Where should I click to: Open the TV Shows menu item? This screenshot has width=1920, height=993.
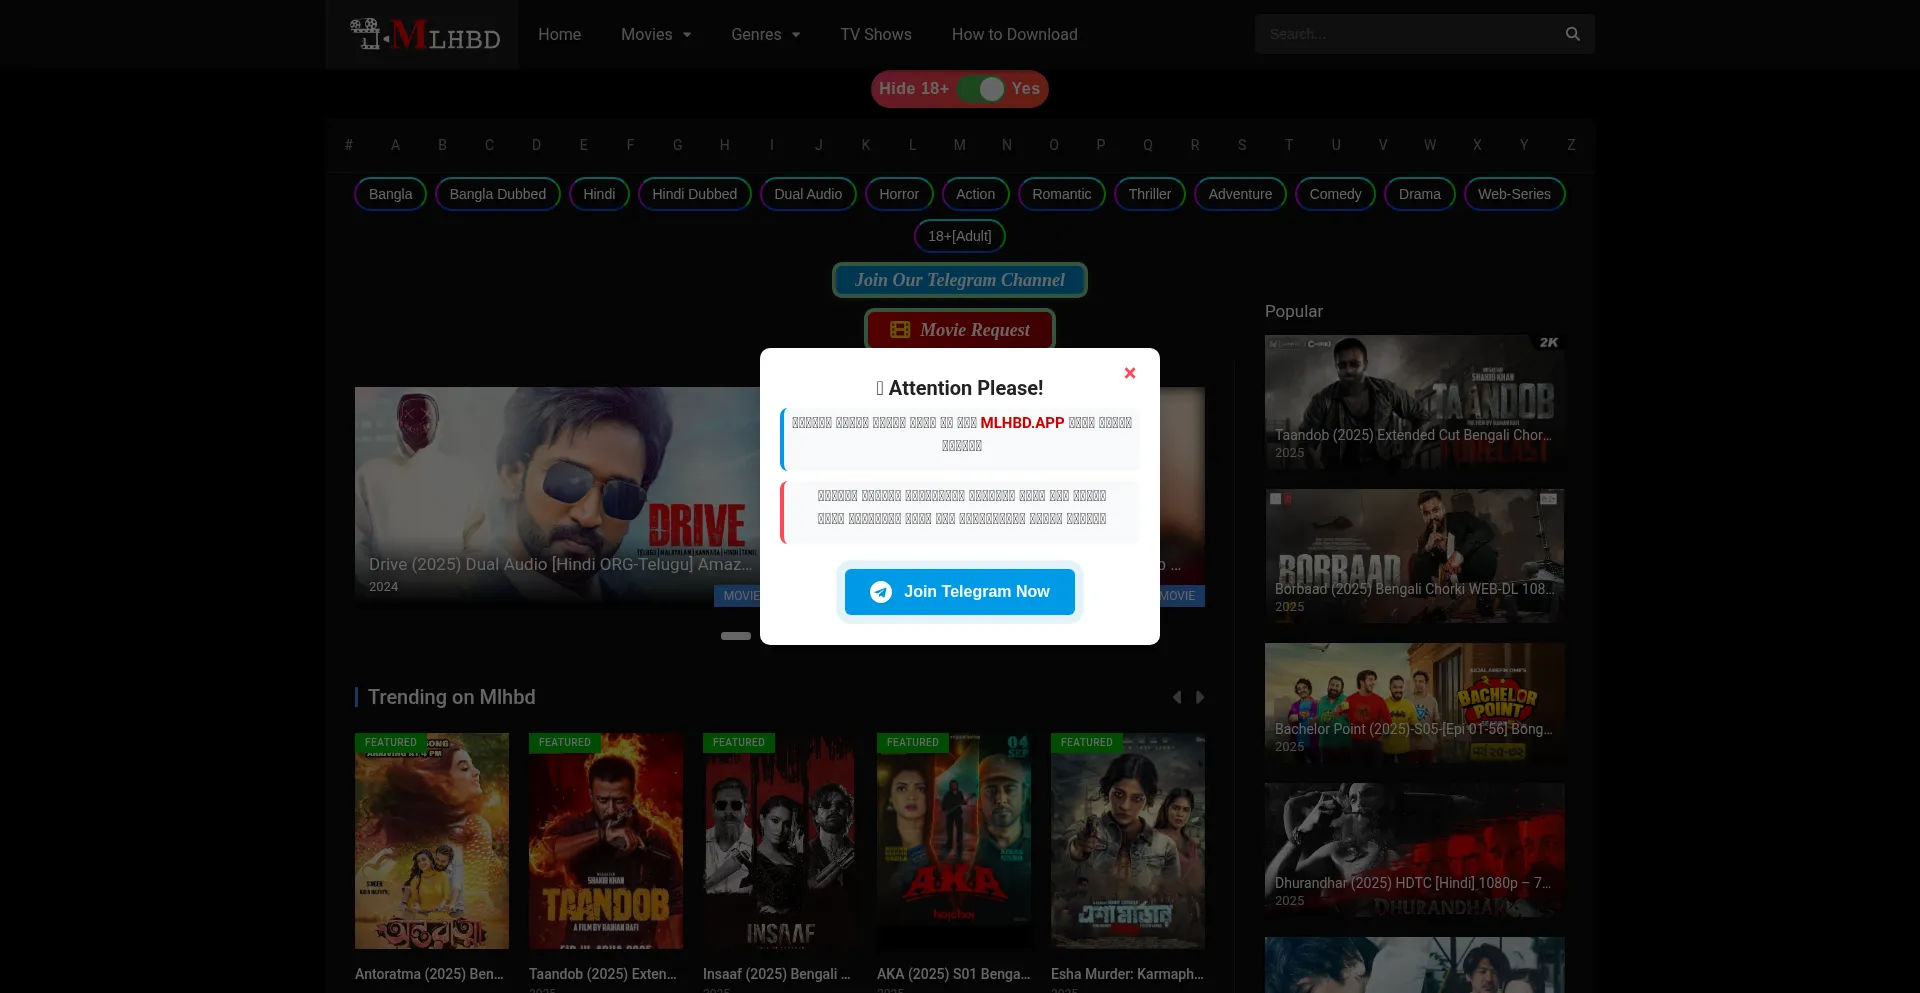pyautogui.click(x=876, y=34)
